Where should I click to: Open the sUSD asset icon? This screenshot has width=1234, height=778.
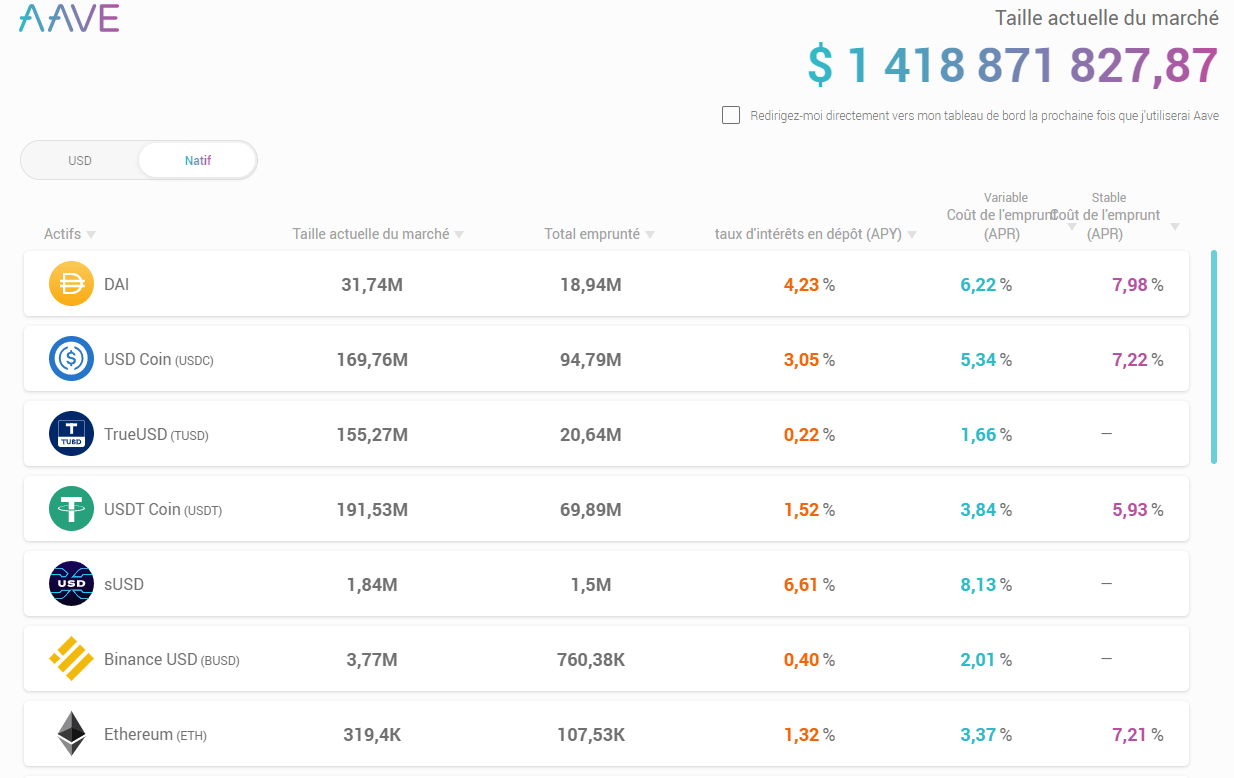(71, 584)
